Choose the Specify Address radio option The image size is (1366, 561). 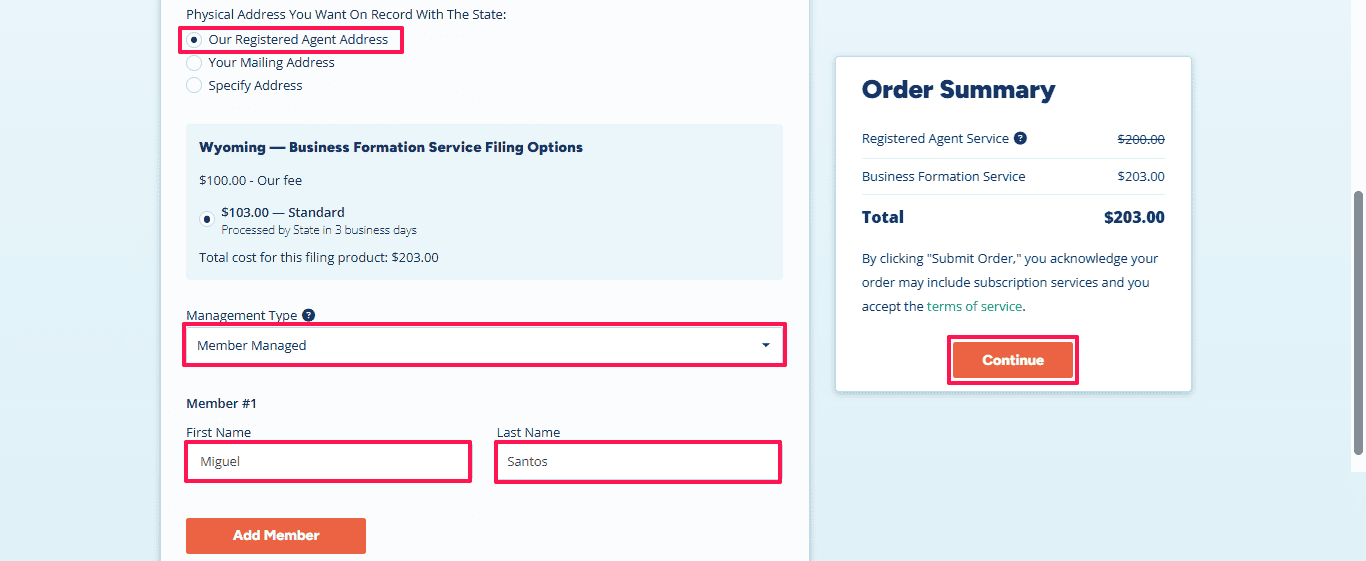pos(194,86)
